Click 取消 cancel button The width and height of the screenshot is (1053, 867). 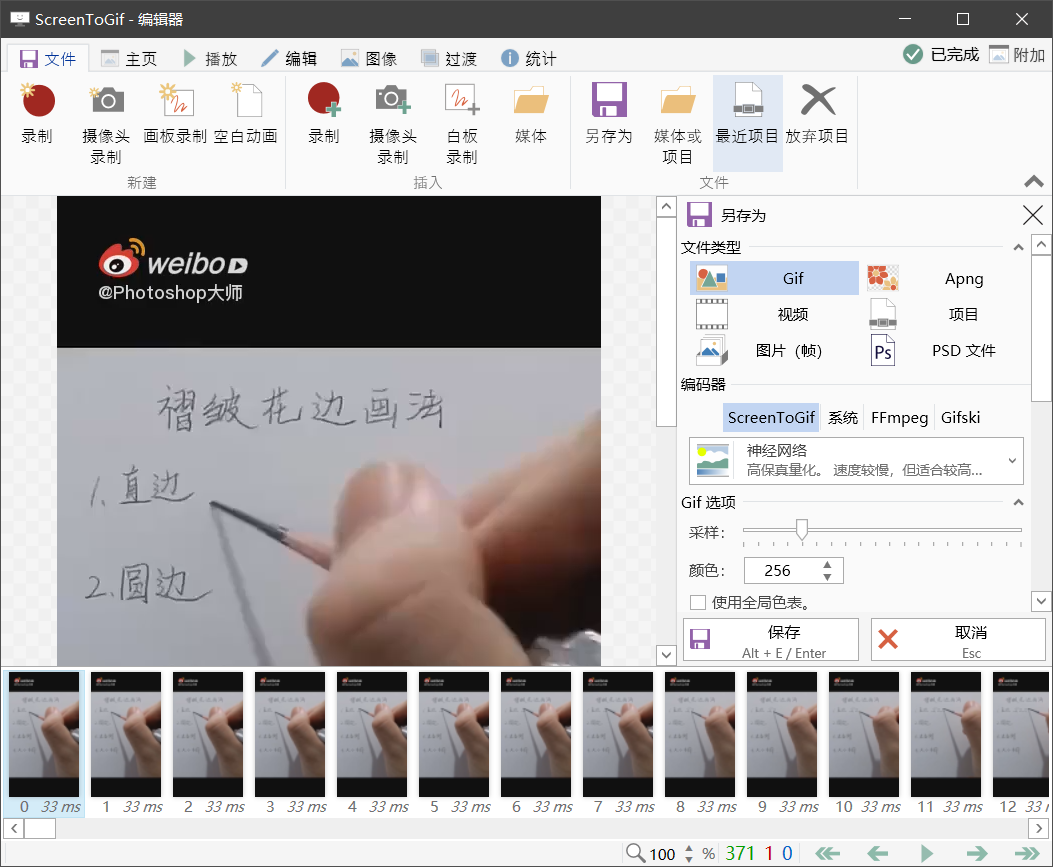pyautogui.click(x=958, y=640)
